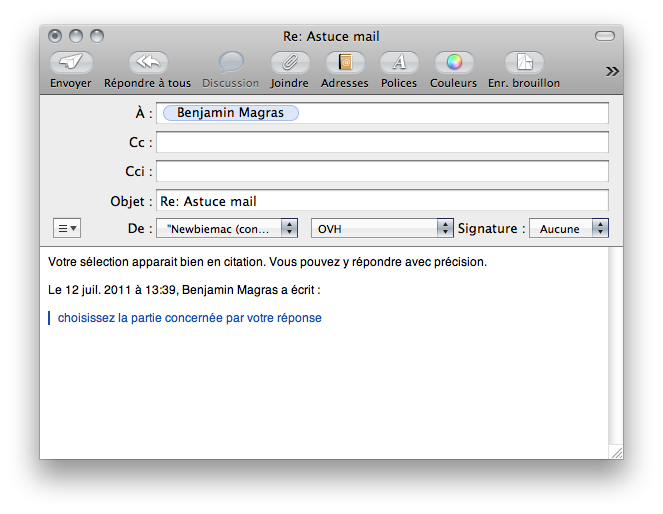
Task: Open the Discussion speech bubble
Action: point(231,62)
